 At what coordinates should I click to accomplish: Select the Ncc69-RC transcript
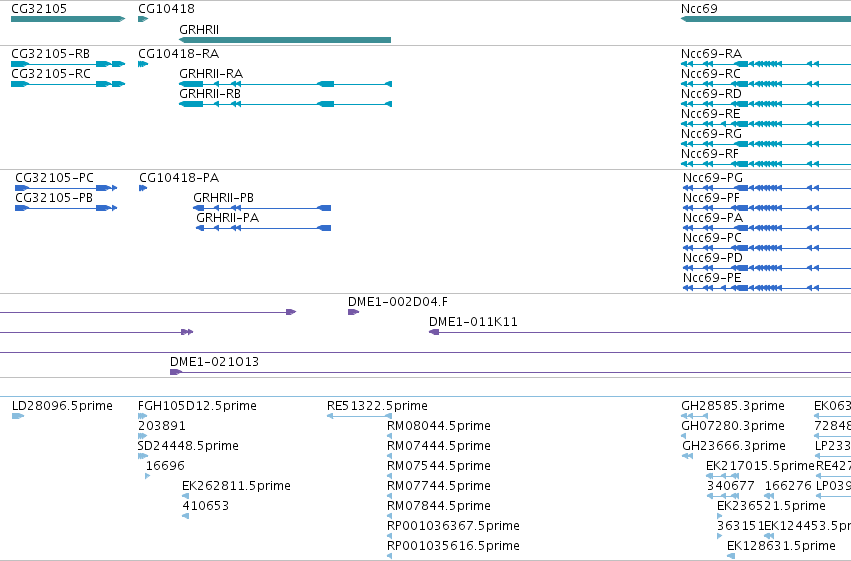pyautogui.click(x=711, y=74)
